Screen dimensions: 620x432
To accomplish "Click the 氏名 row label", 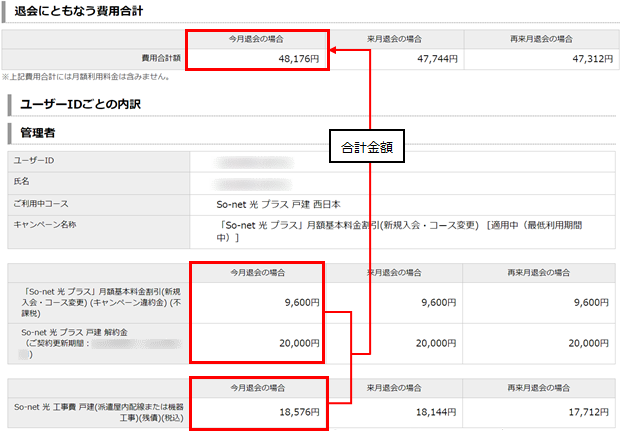I will 24,182.
